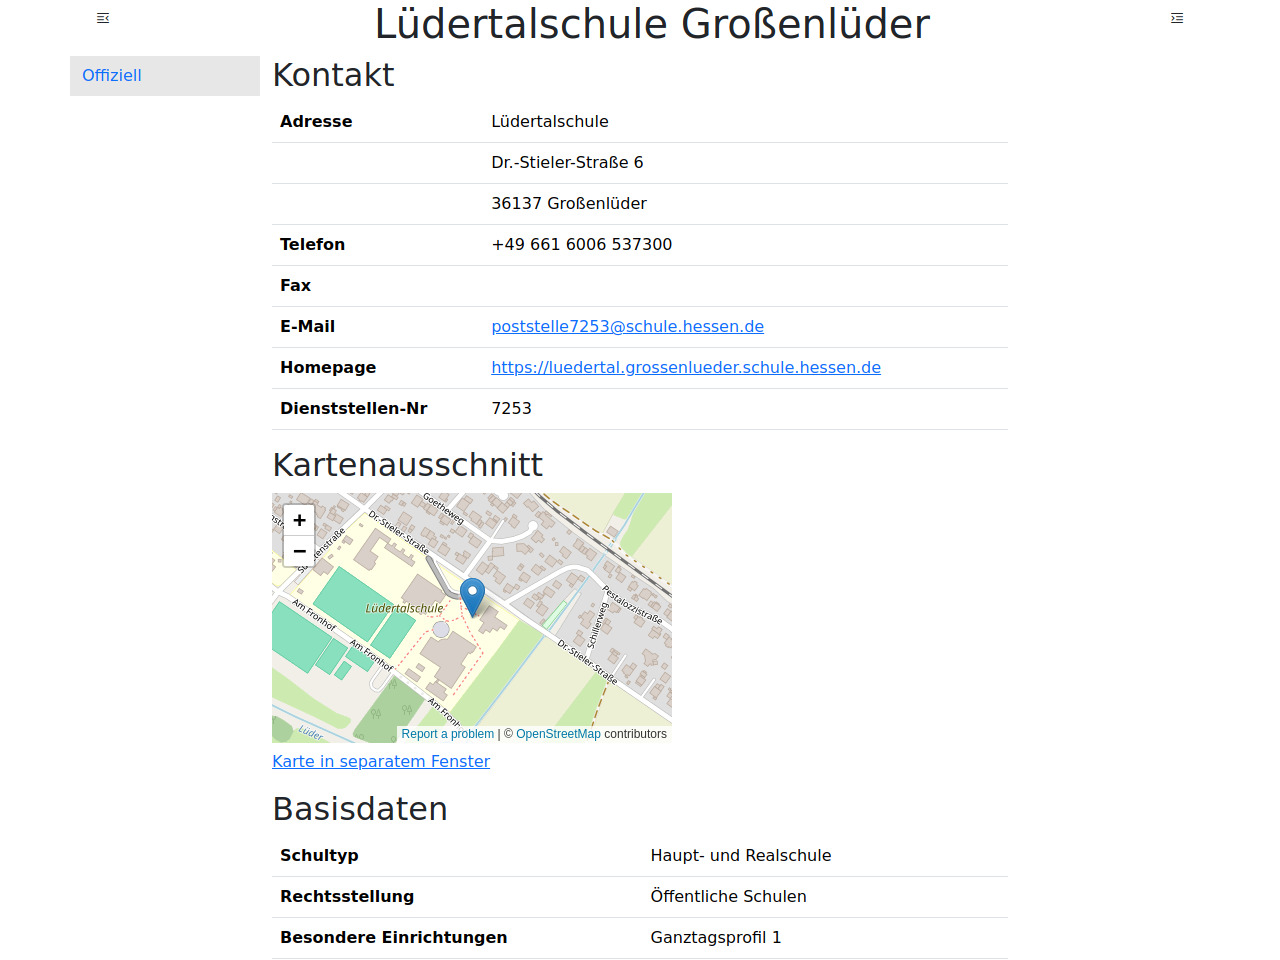
Task: Zoom out on the map
Action: [x=299, y=551]
